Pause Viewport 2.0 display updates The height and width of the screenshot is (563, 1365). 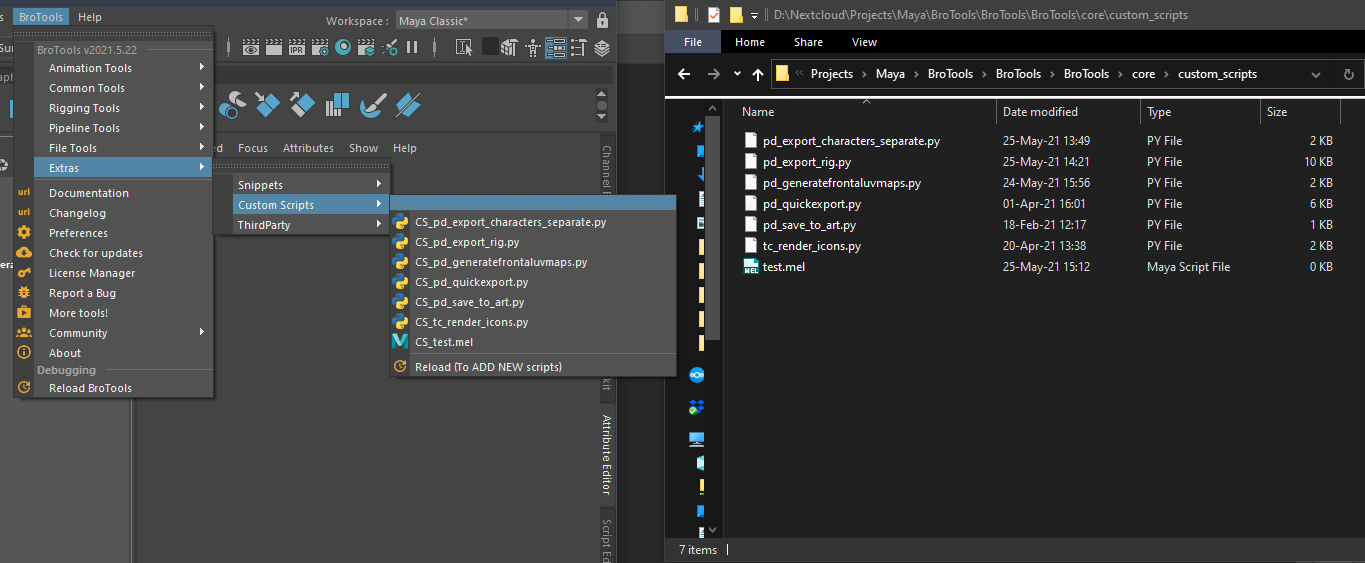click(x=412, y=47)
